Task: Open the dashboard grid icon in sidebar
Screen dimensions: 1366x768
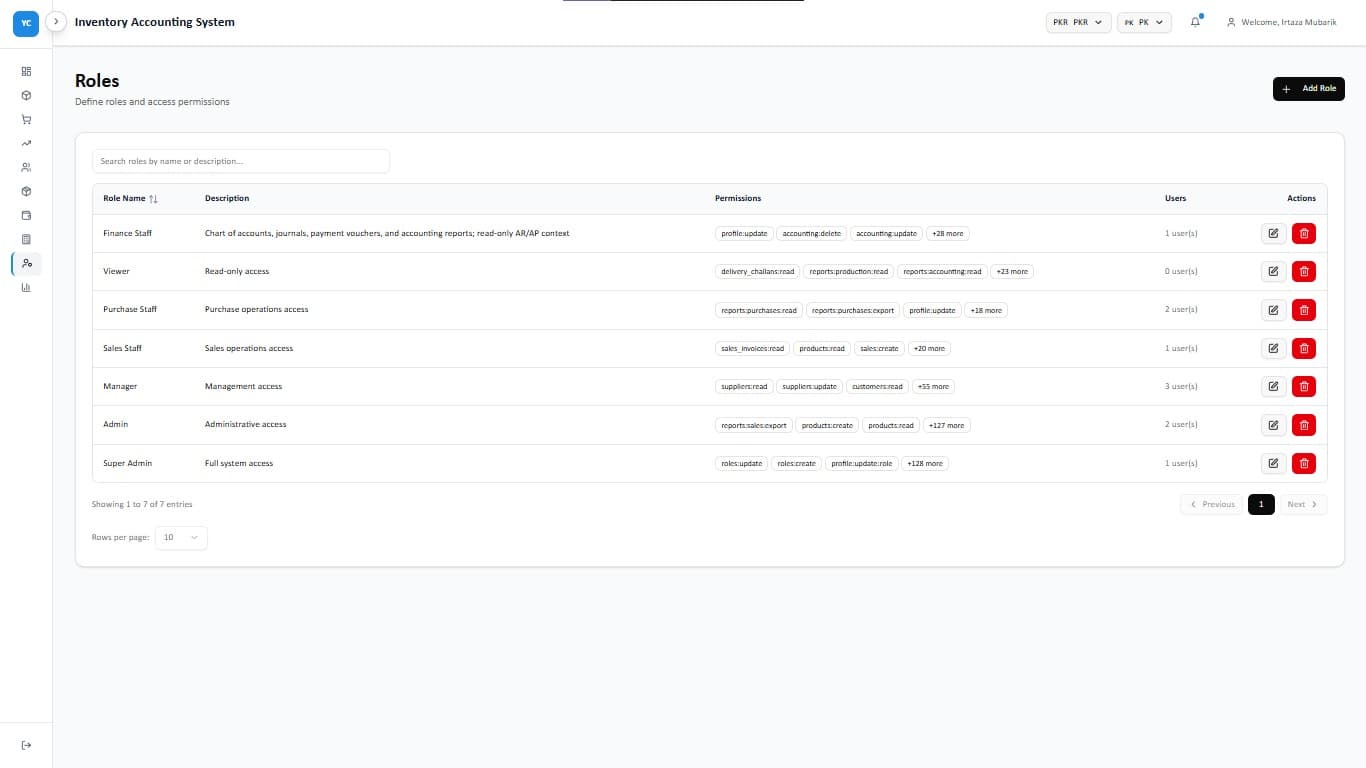Action: tap(26, 71)
